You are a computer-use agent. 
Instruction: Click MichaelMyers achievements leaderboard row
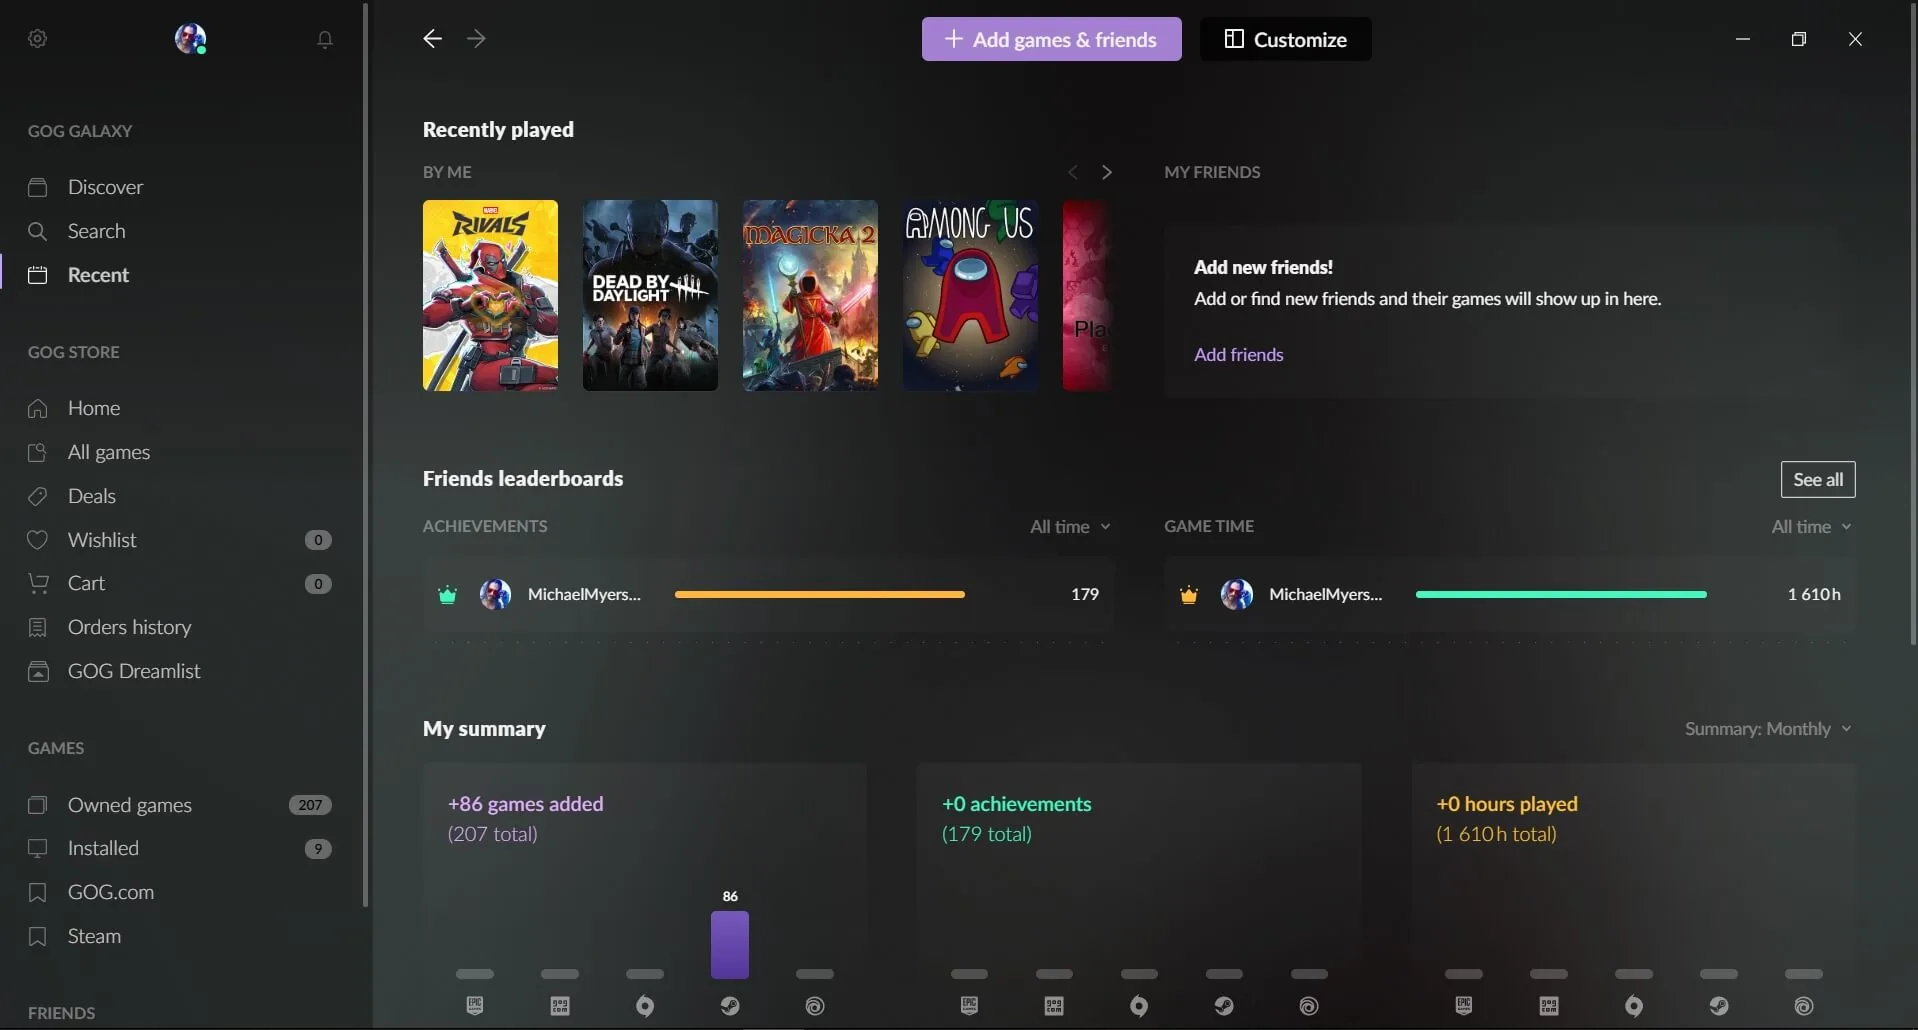pyautogui.click(x=768, y=594)
